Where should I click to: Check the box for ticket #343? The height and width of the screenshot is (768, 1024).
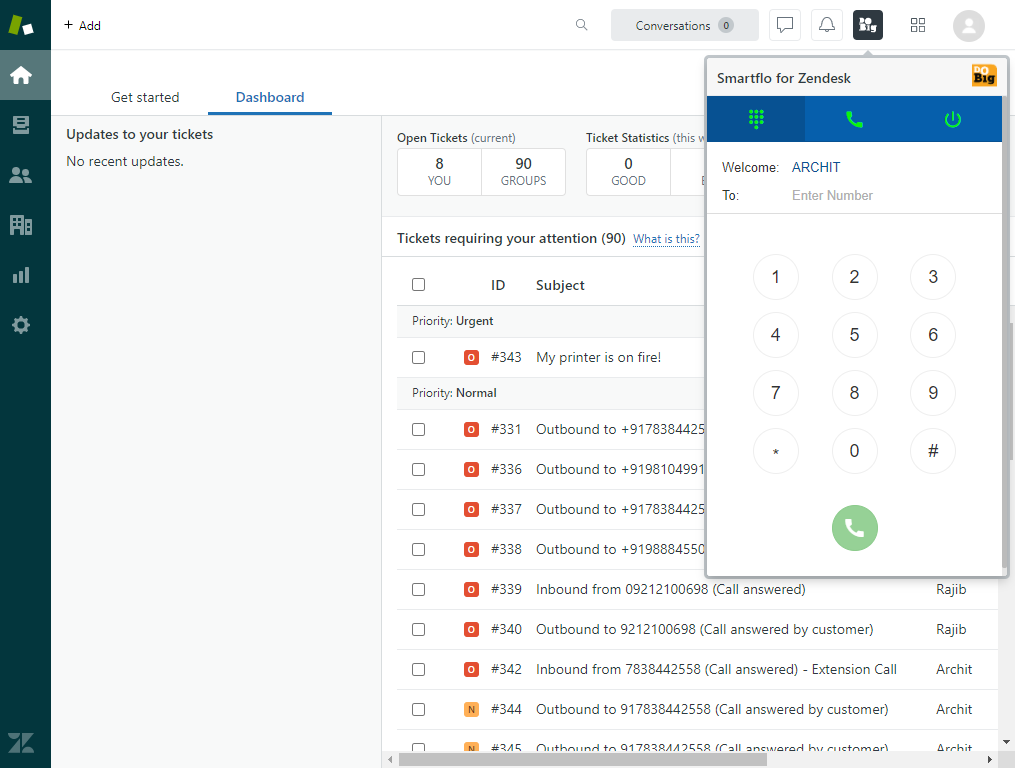click(x=418, y=358)
